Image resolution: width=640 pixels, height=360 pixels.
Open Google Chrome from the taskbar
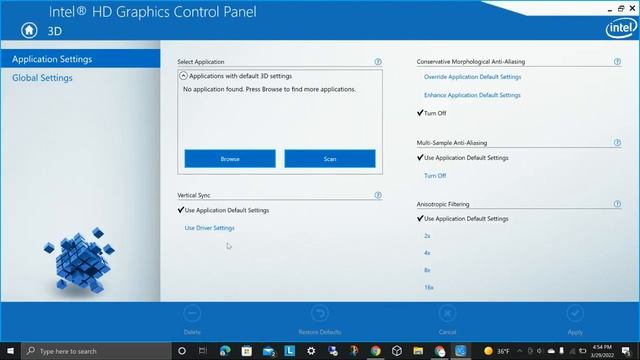click(376, 351)
